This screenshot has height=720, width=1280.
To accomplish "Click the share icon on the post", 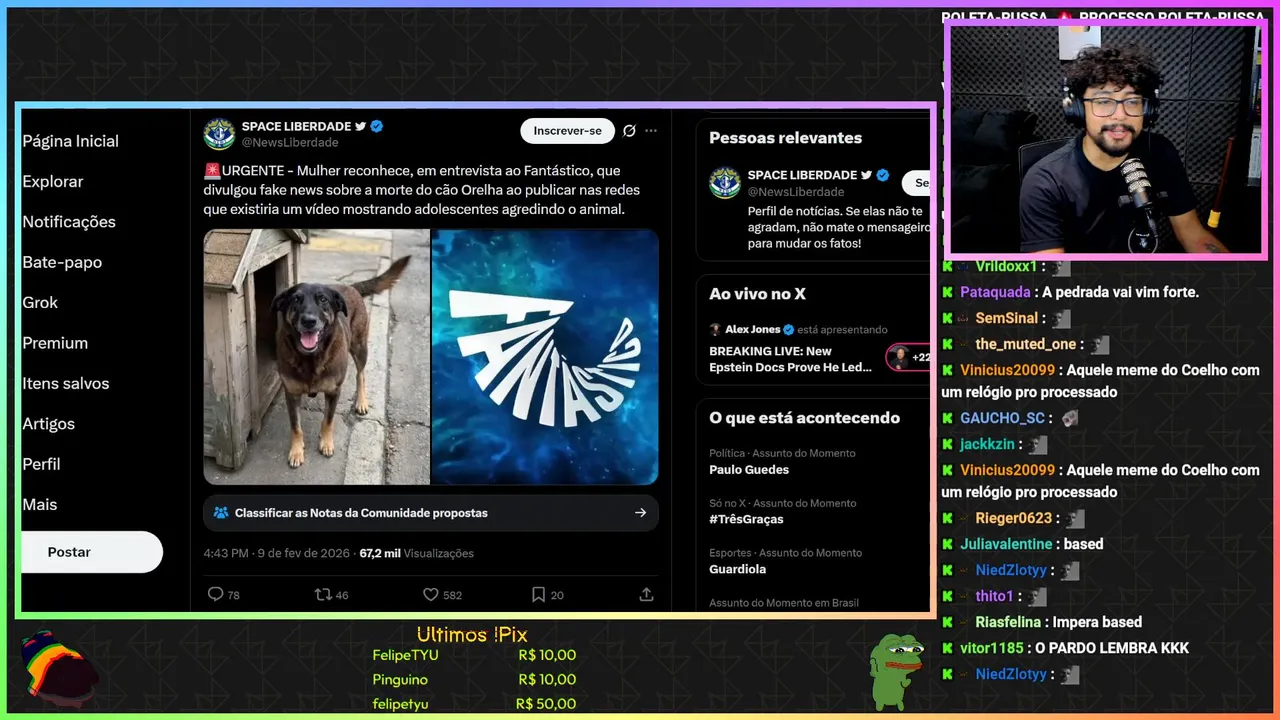I will click(646, 594).
